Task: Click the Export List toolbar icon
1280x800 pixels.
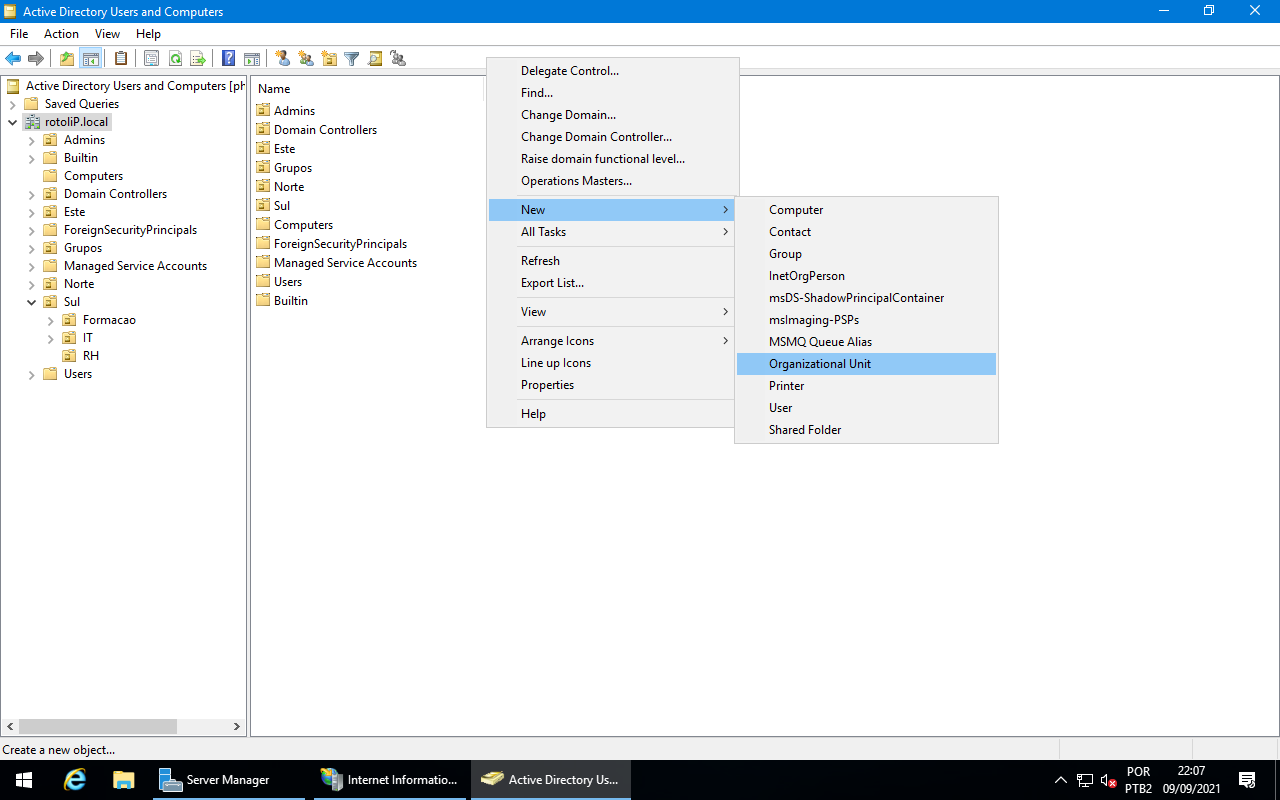Action: point(198,59)
